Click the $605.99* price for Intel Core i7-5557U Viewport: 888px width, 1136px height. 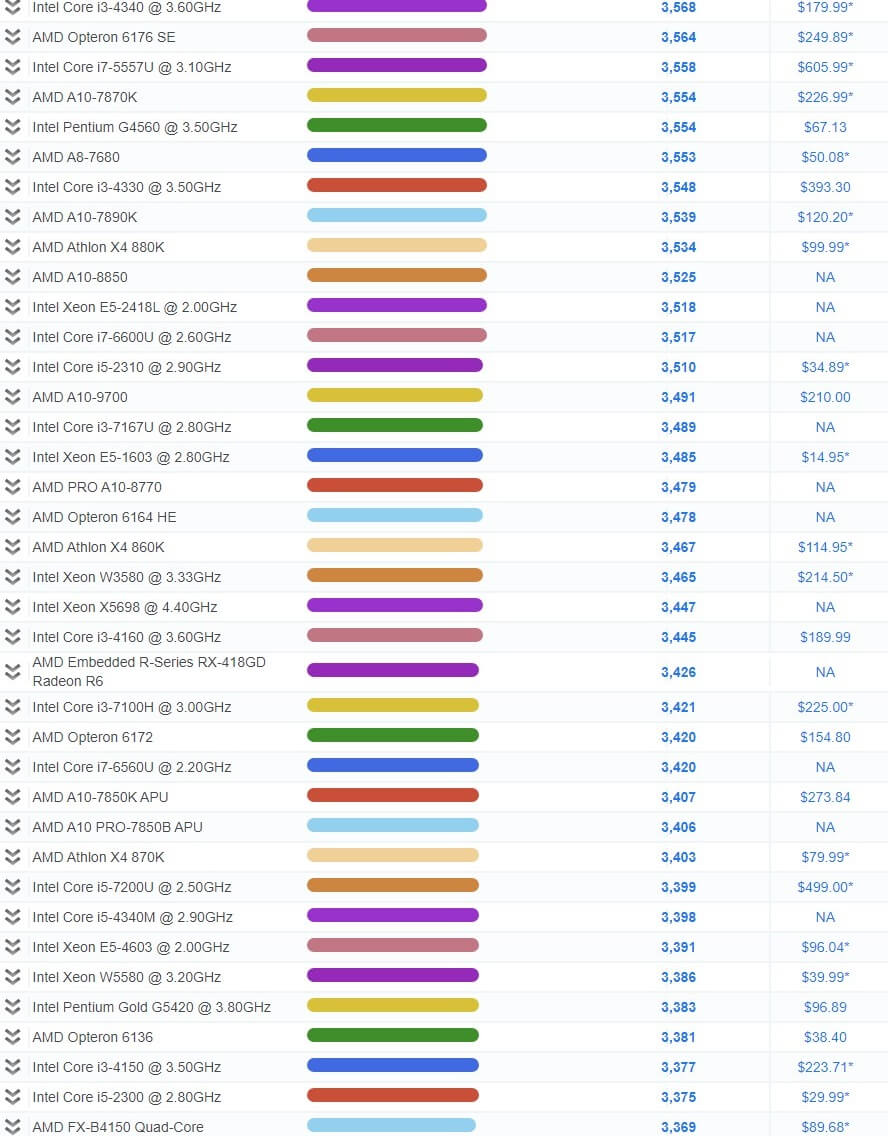pos(825,67)
